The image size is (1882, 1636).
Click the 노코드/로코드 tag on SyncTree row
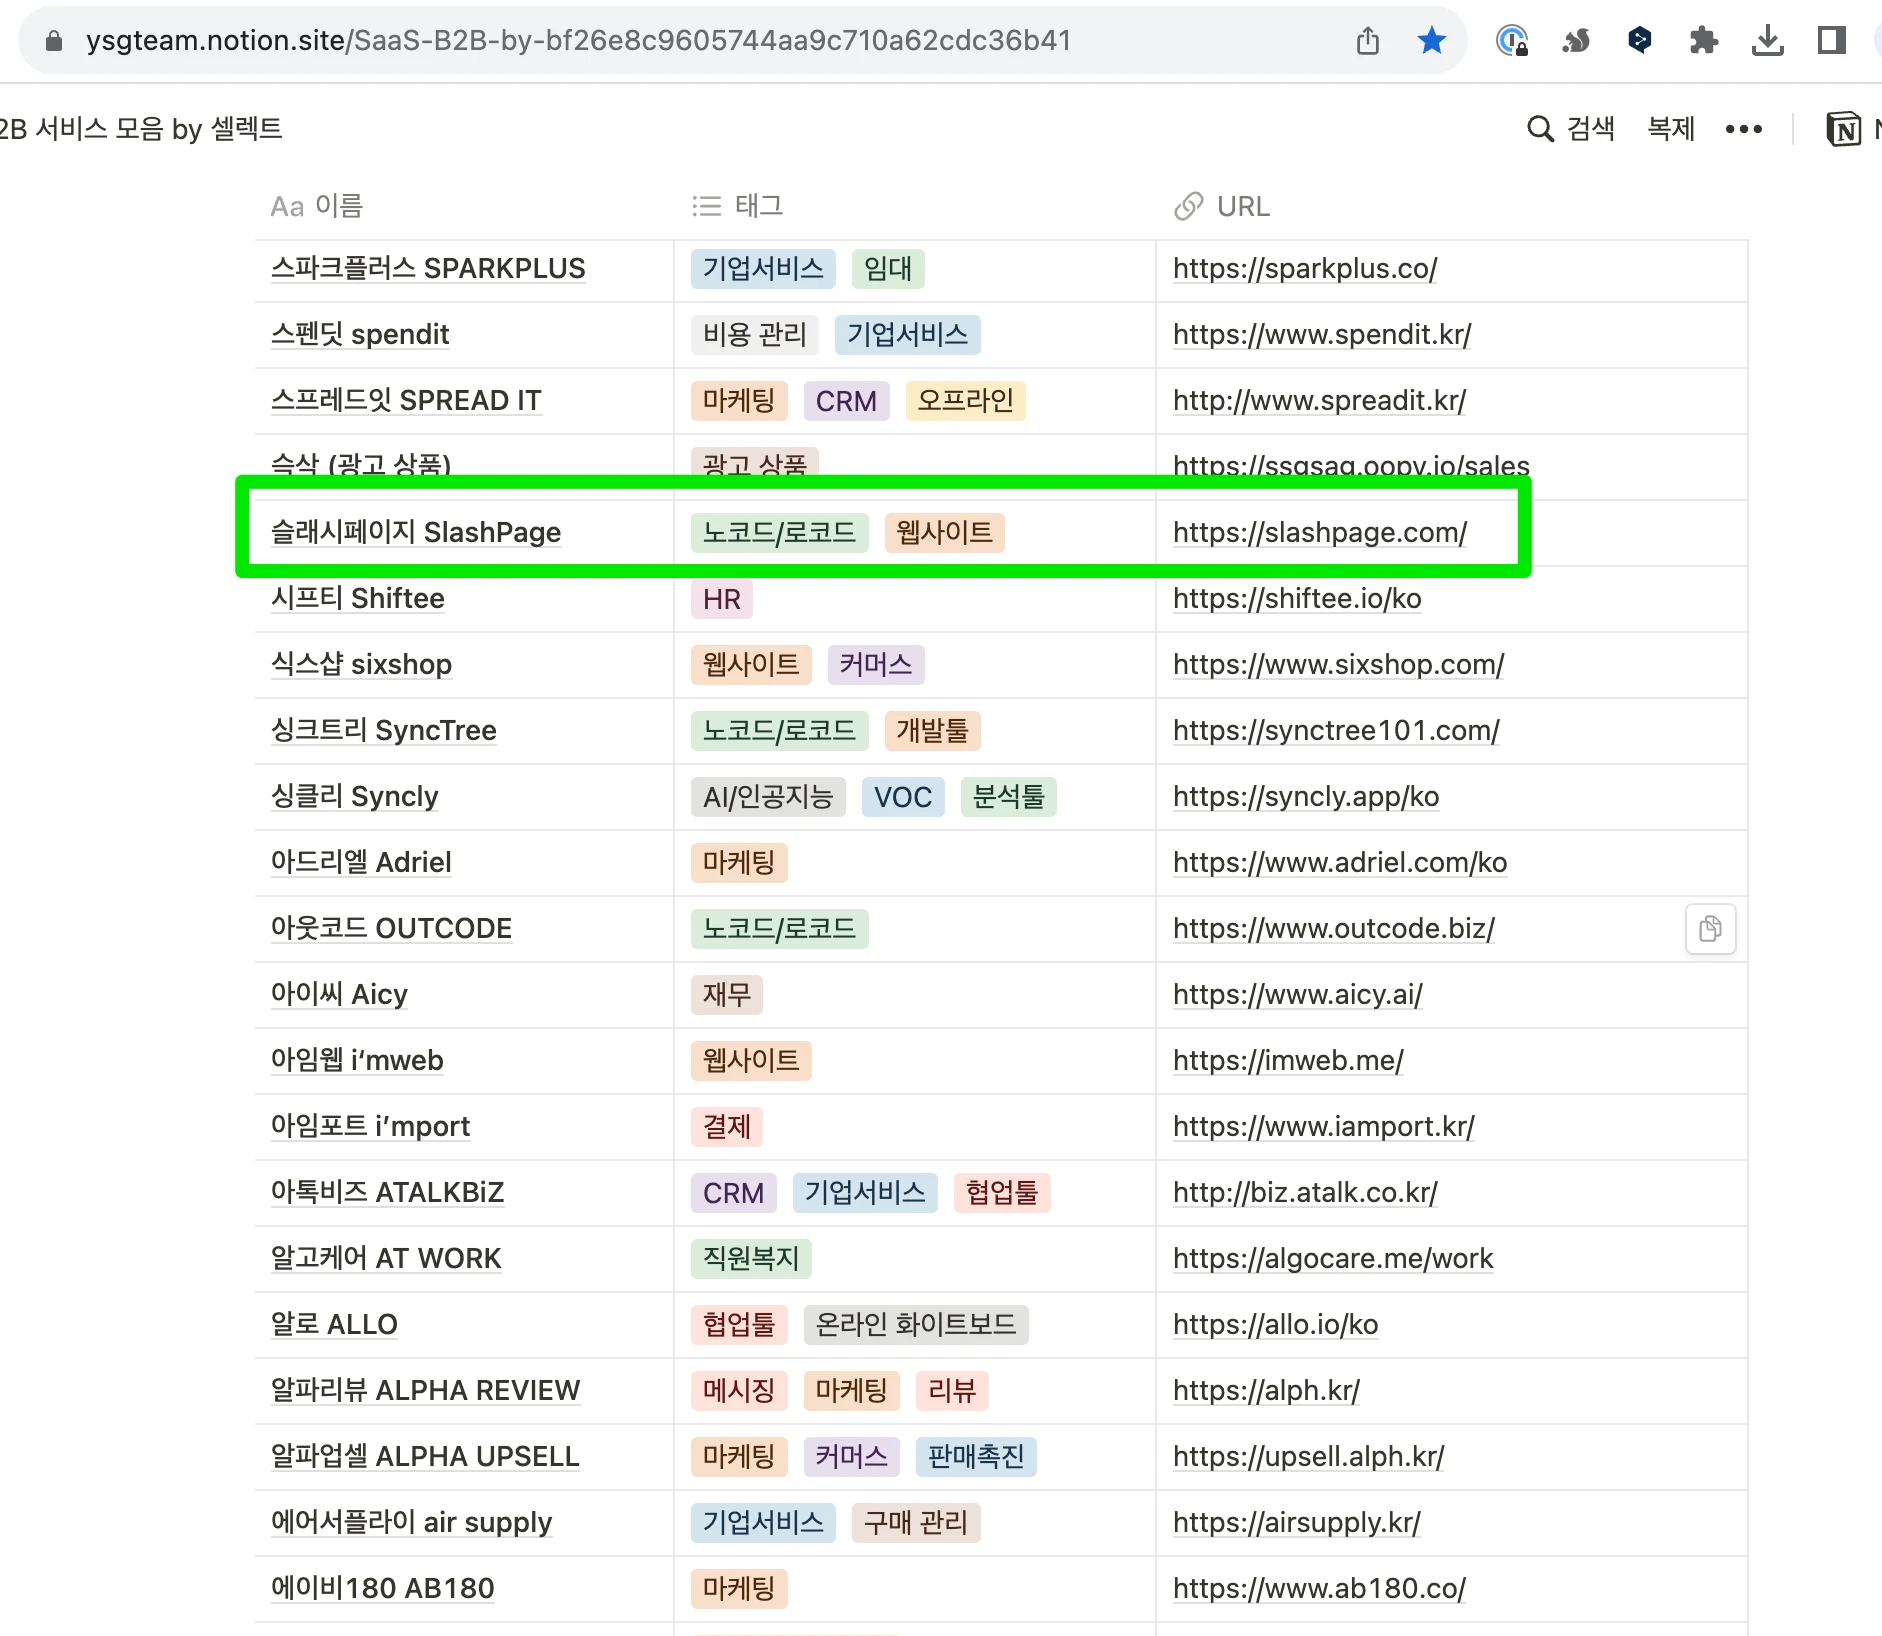(x=779, y=731)
